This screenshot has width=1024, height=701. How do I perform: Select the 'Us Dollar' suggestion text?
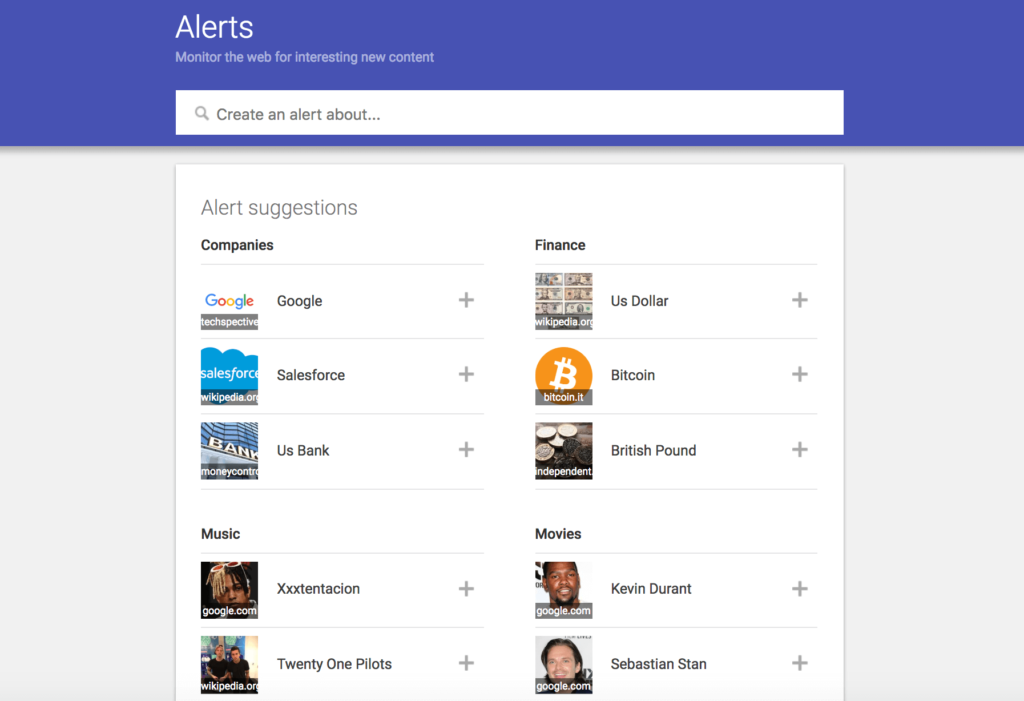[x=639, y=301]
